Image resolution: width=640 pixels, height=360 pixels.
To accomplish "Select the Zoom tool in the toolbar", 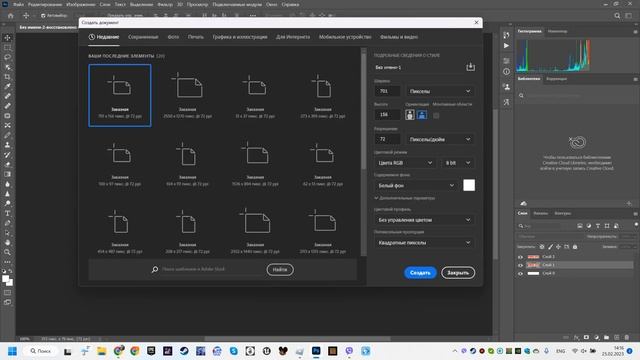I will [7, 252].
